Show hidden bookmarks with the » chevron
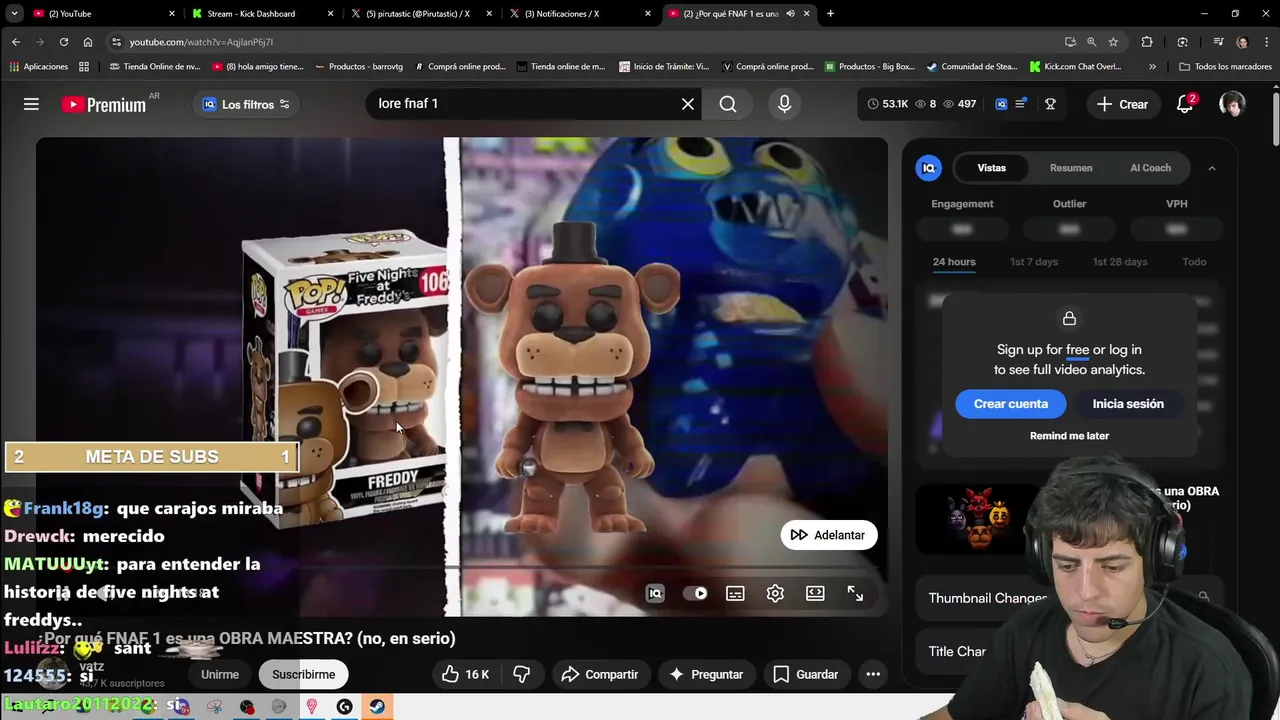This screenshot has height=720, width=1280. 1152,67
